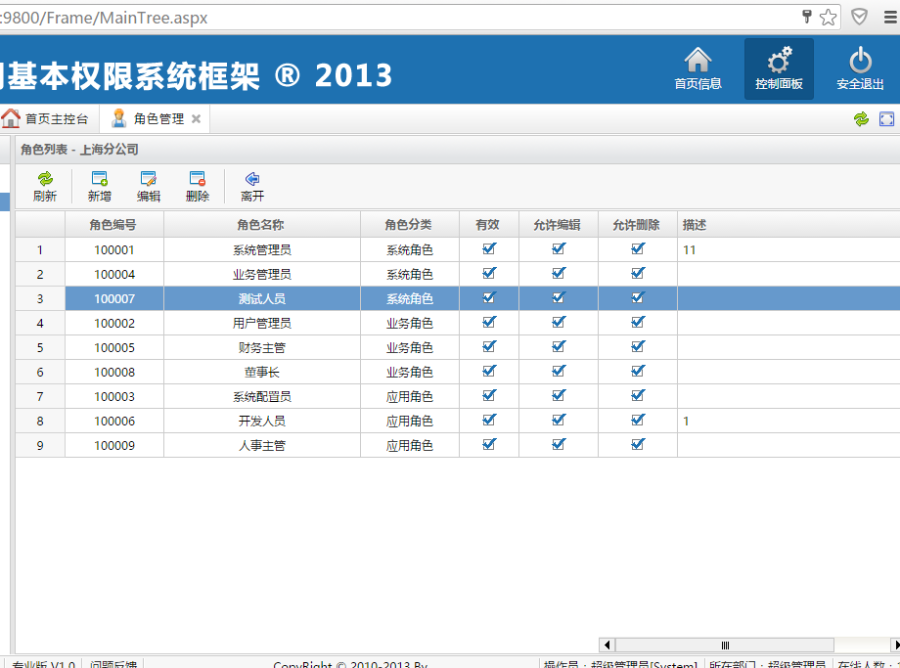This screenshot has width=900, height=668.
Task: Click the 新增 add role icon
Action: 99,179
